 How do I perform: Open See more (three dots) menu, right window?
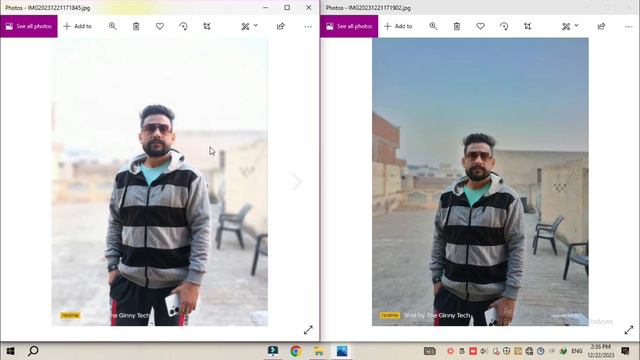(x=629, y=27)
